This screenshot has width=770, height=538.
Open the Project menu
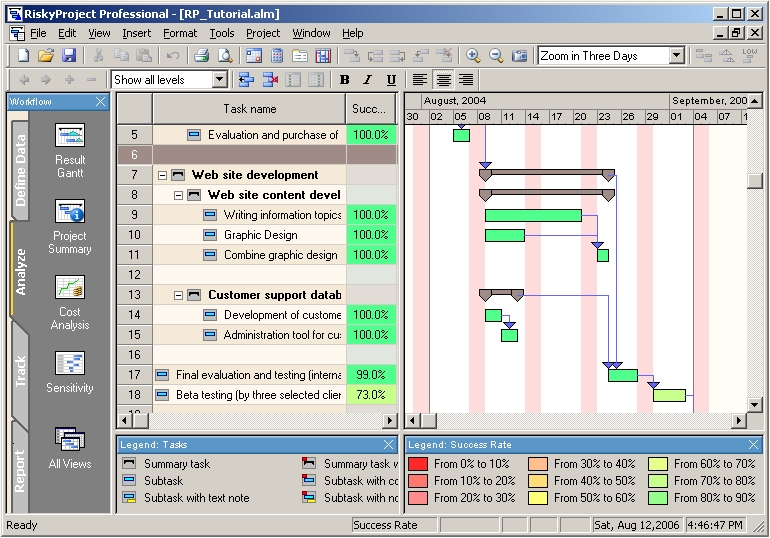pyautogui.click(x=263, y=33)
